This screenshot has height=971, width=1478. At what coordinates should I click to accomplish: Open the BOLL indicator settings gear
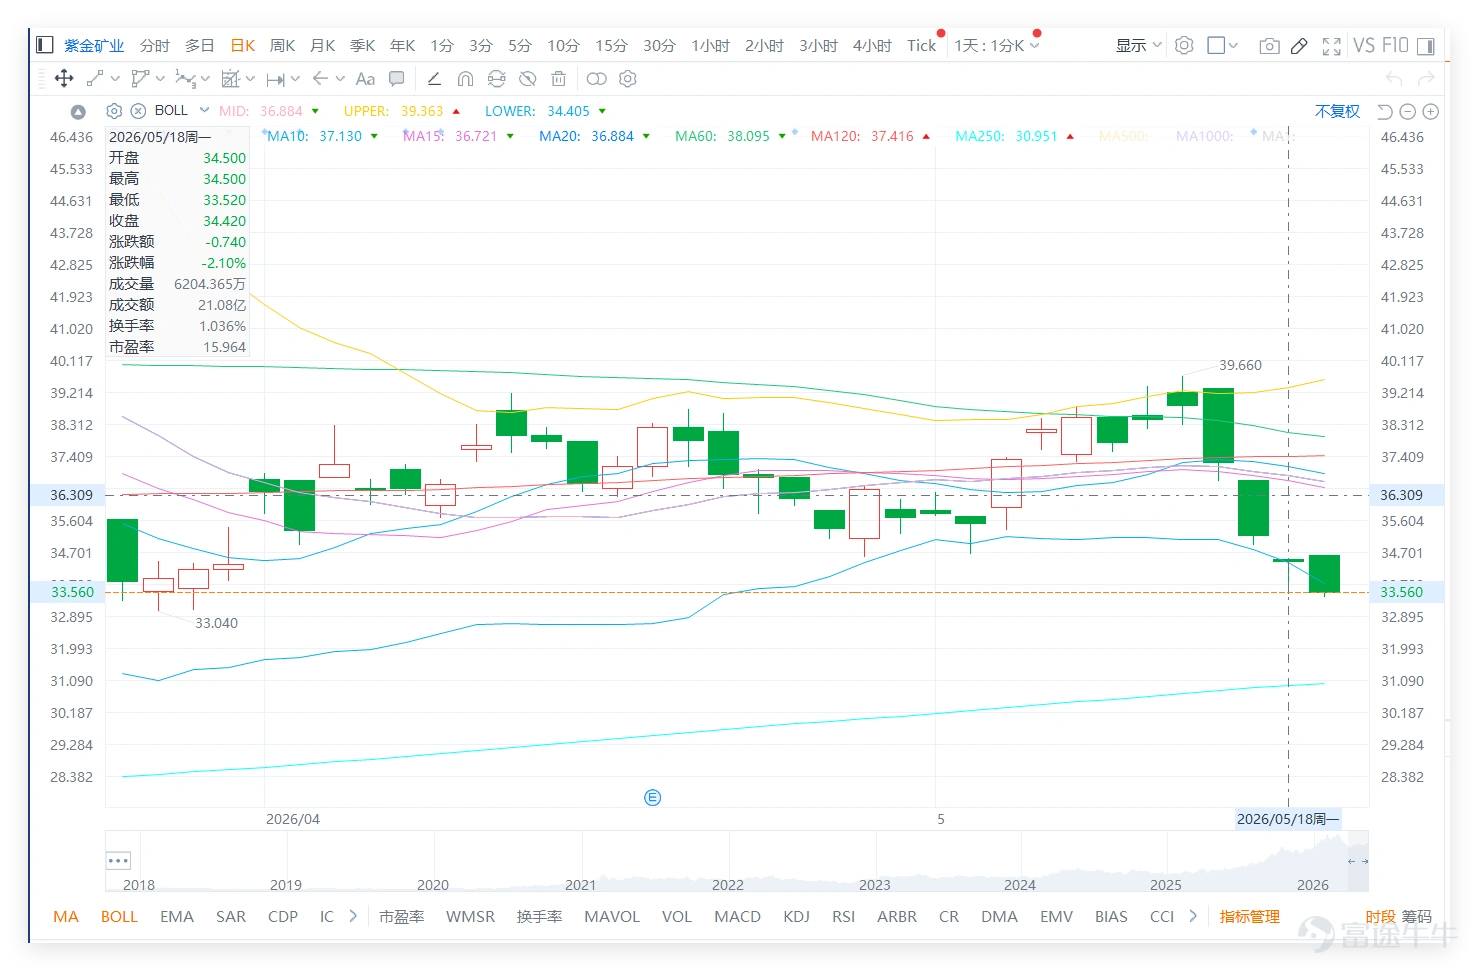(x=114, y=111)
